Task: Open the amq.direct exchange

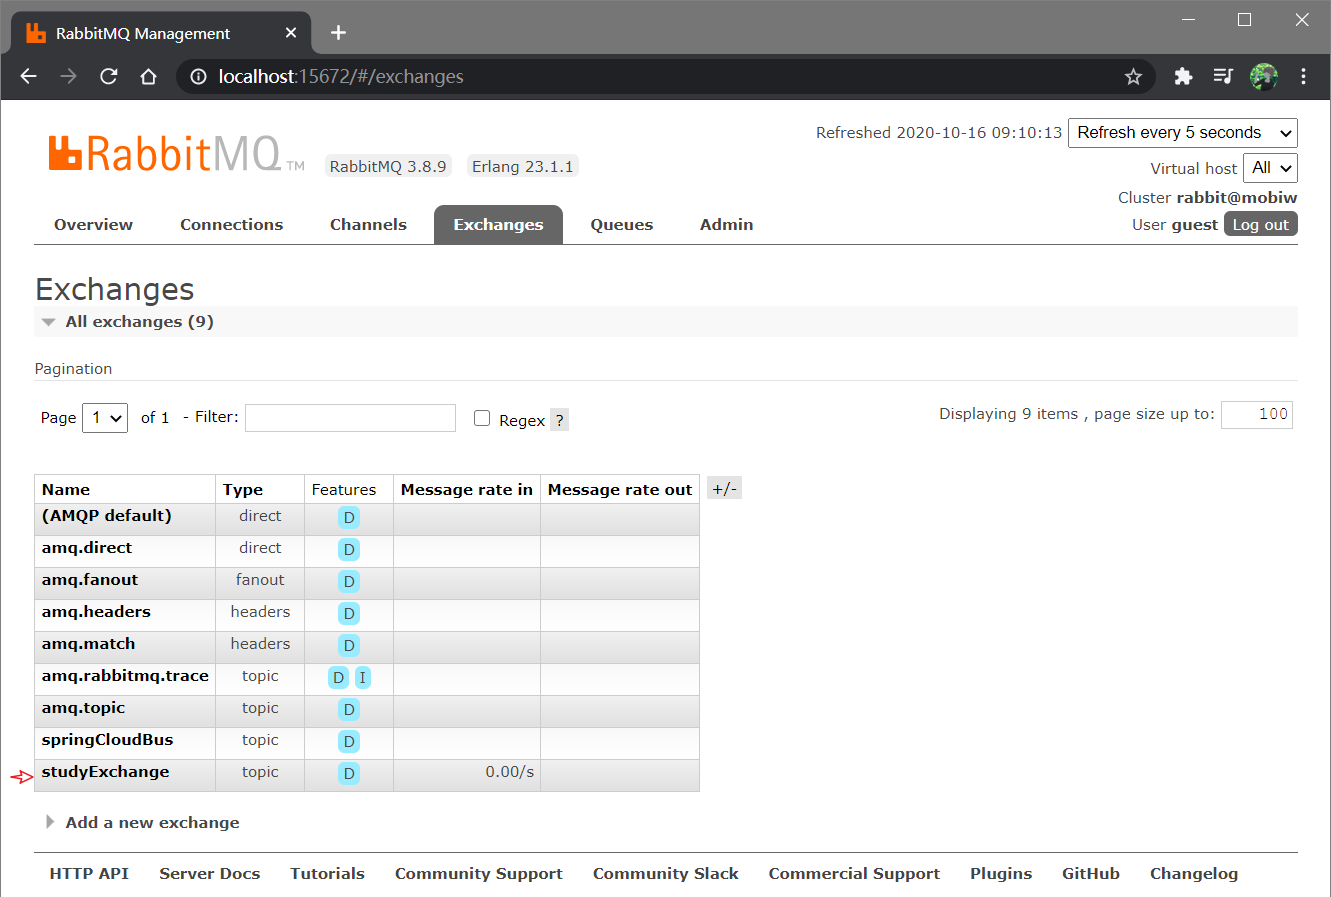Action: pyautogui.click(x=87, y=548)
